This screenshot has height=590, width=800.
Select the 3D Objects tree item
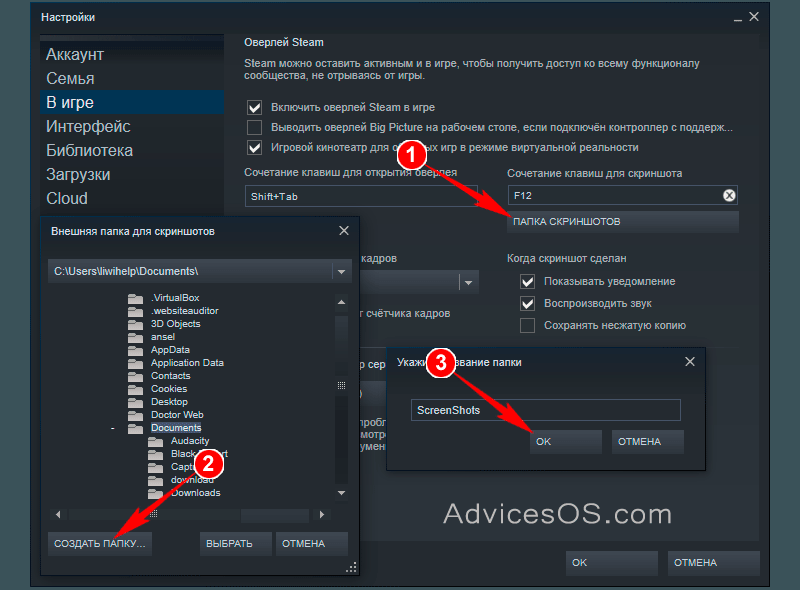point(176,324)
